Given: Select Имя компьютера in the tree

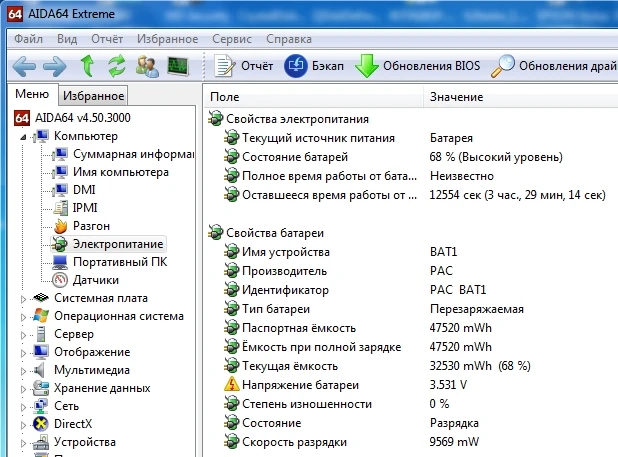Looking at the screenshot, I should point(121,172).
